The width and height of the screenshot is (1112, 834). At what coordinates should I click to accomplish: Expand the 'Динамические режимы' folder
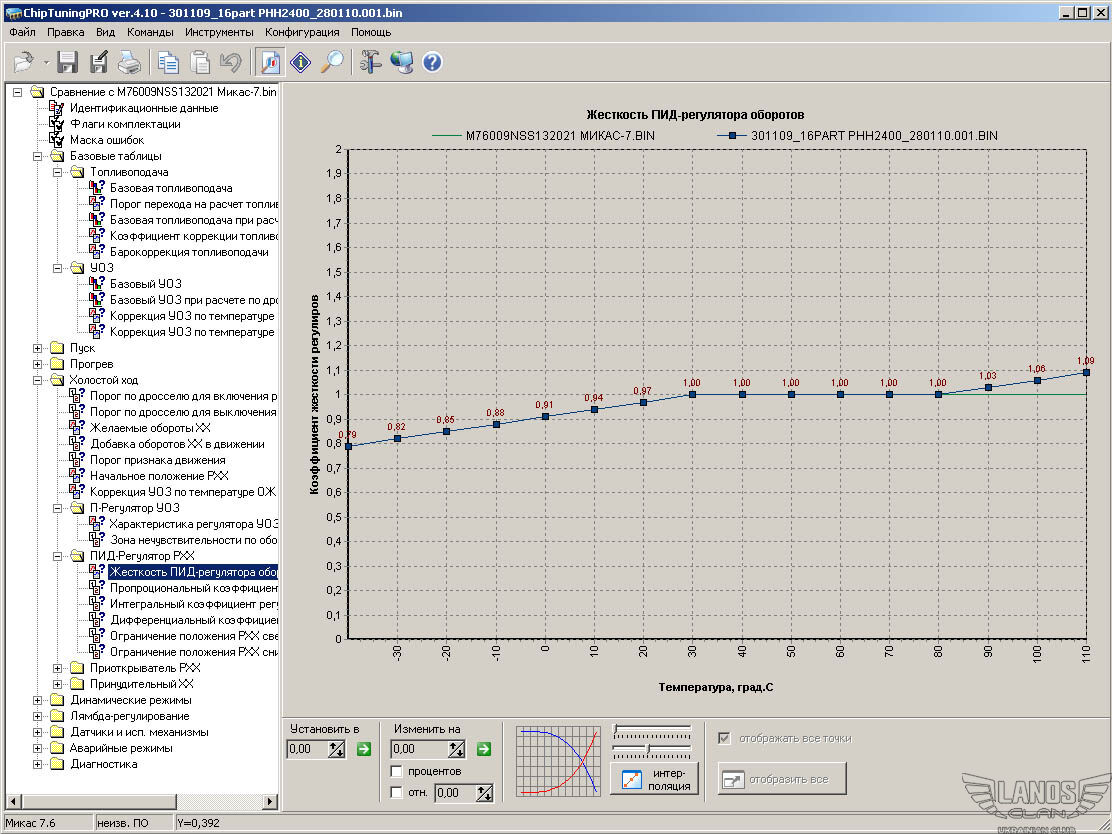coord(38,700)
